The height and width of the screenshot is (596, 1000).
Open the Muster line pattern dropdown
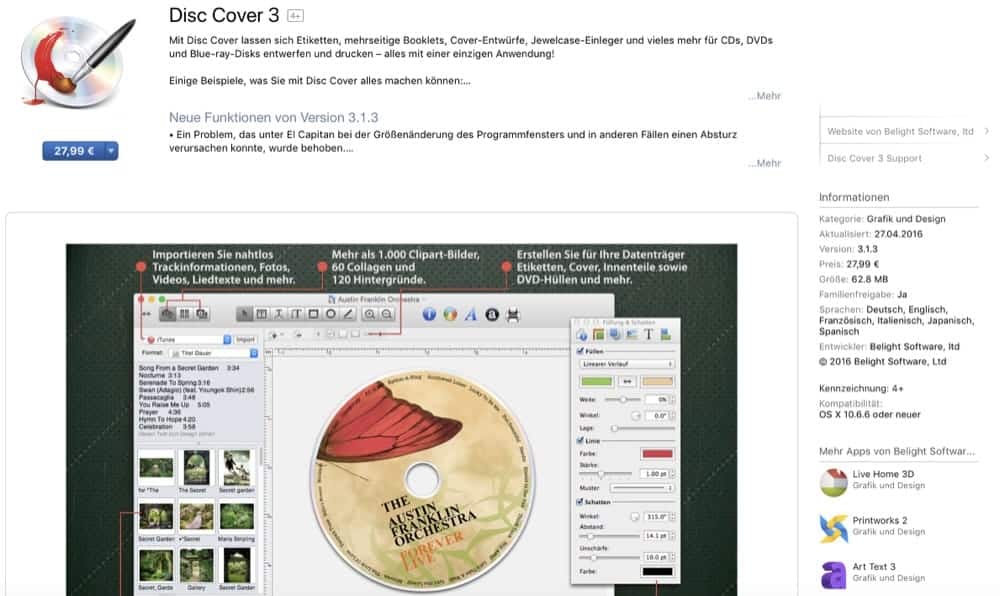642,488
